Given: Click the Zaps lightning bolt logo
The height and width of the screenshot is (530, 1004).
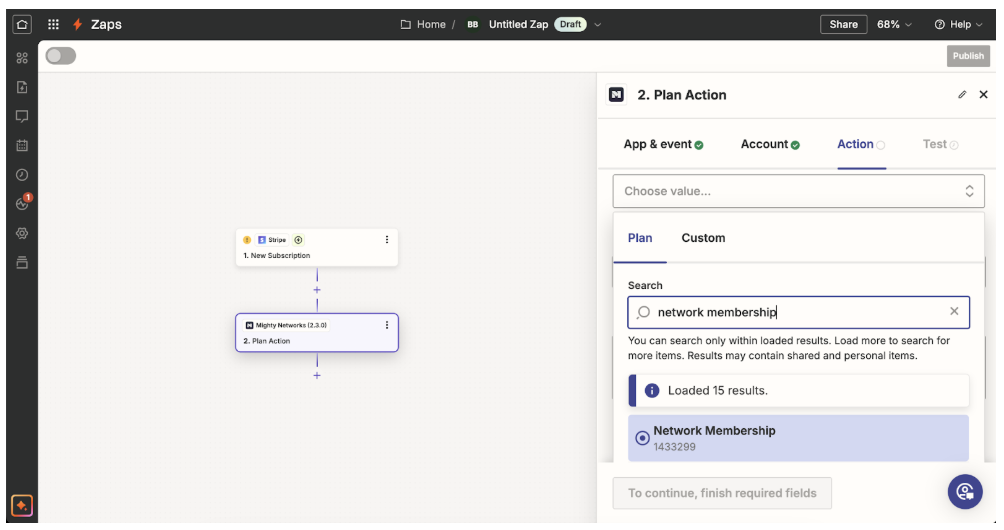Looking at the screenshot, I should [77, 24].
